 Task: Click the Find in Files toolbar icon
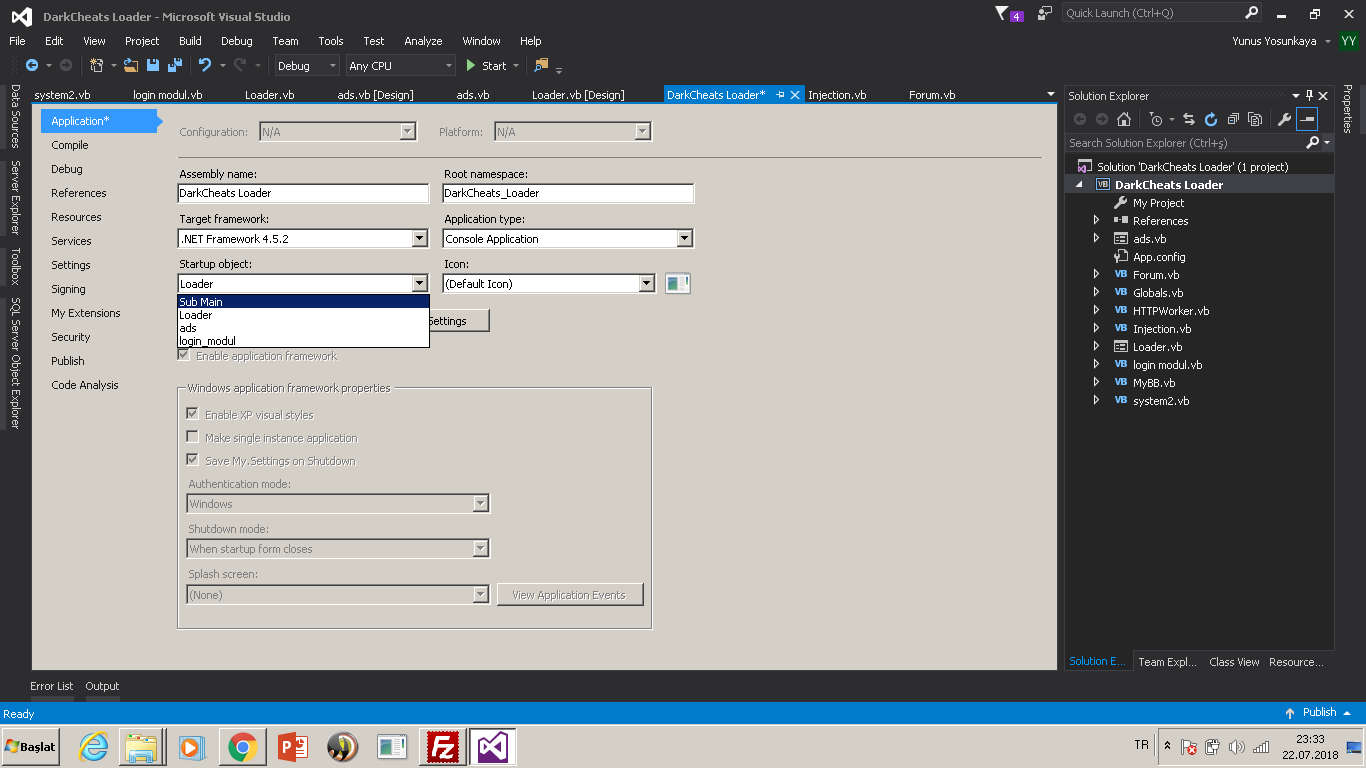click(541, 66)
